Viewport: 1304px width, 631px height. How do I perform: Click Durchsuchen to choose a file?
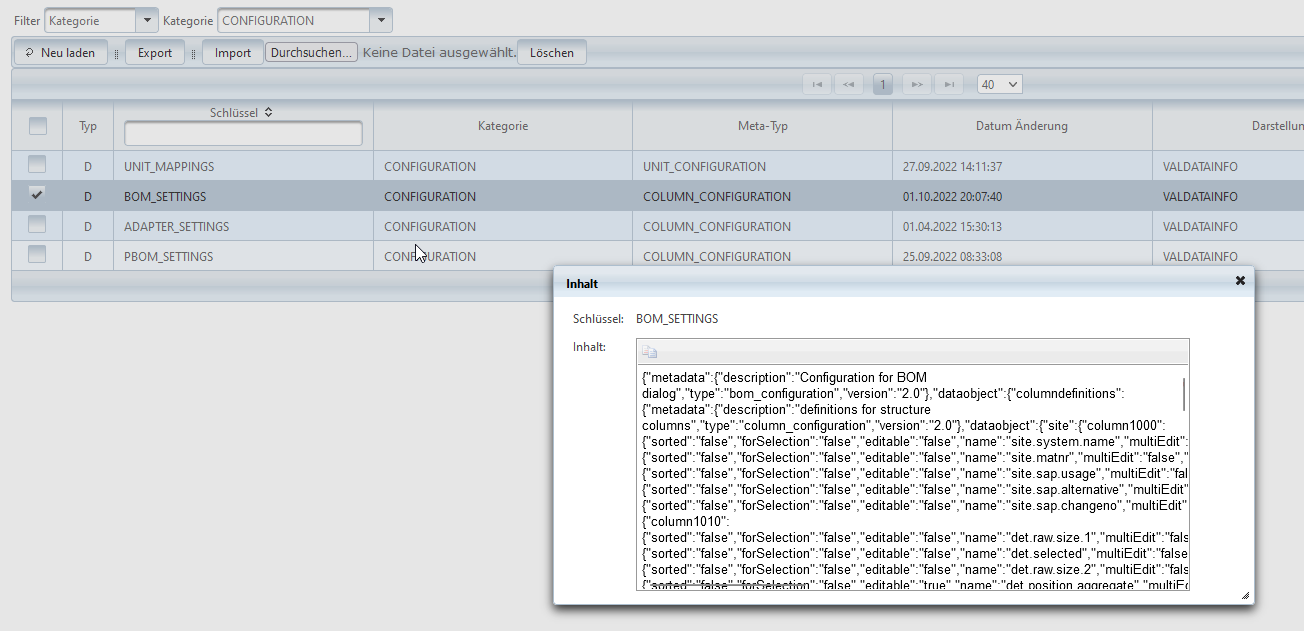[311, 53]
